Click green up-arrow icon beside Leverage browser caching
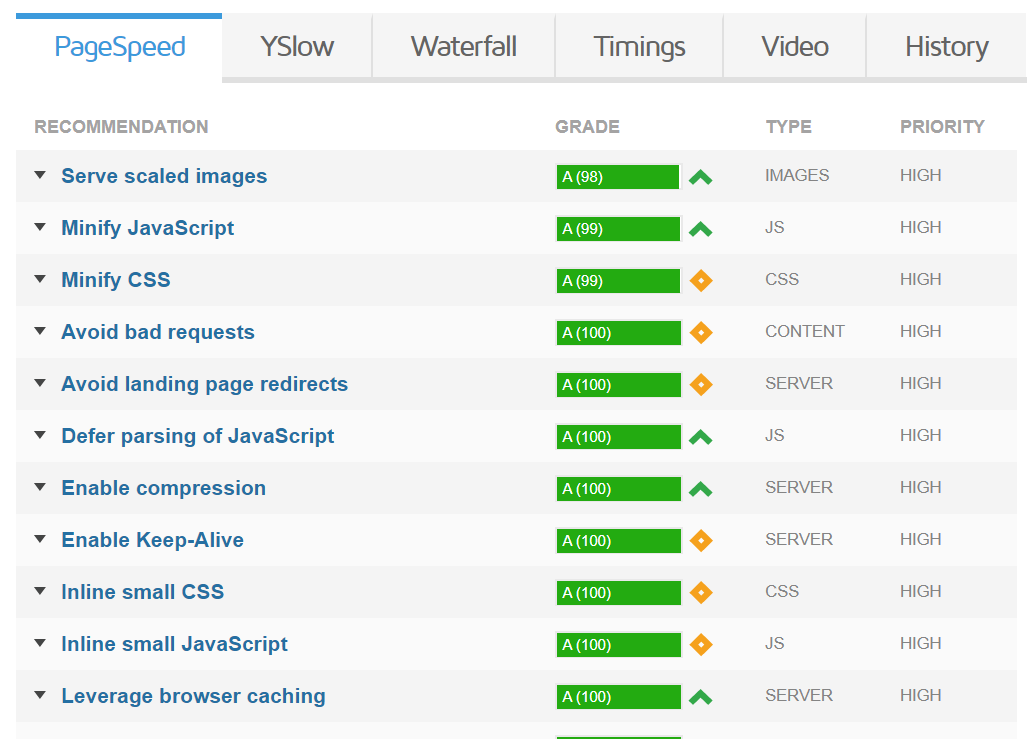 click(700, 697)
